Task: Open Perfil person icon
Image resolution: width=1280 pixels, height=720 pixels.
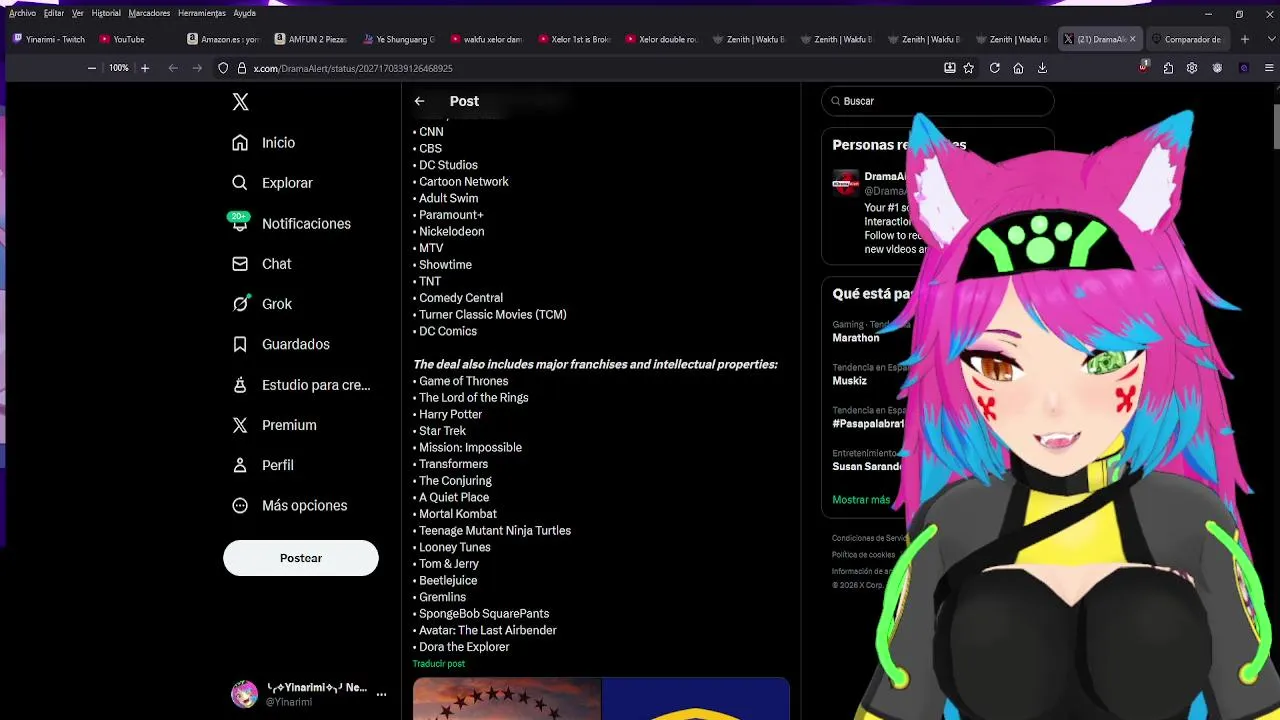Action: point(240,465)
